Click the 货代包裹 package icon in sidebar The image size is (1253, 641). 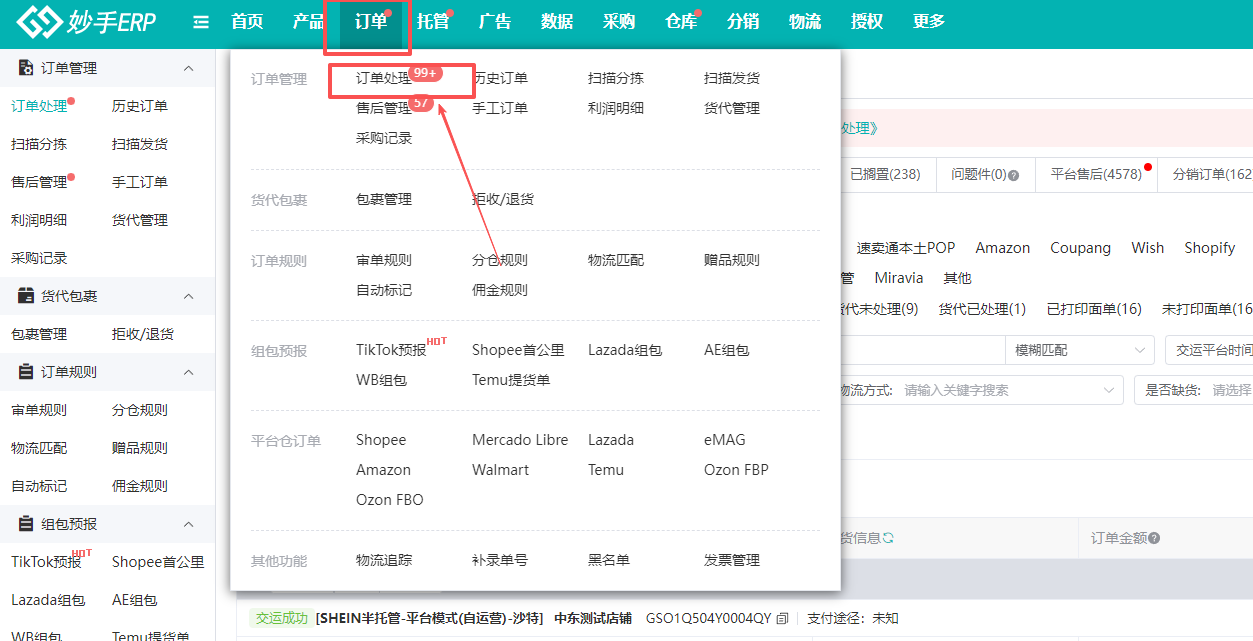23,295
